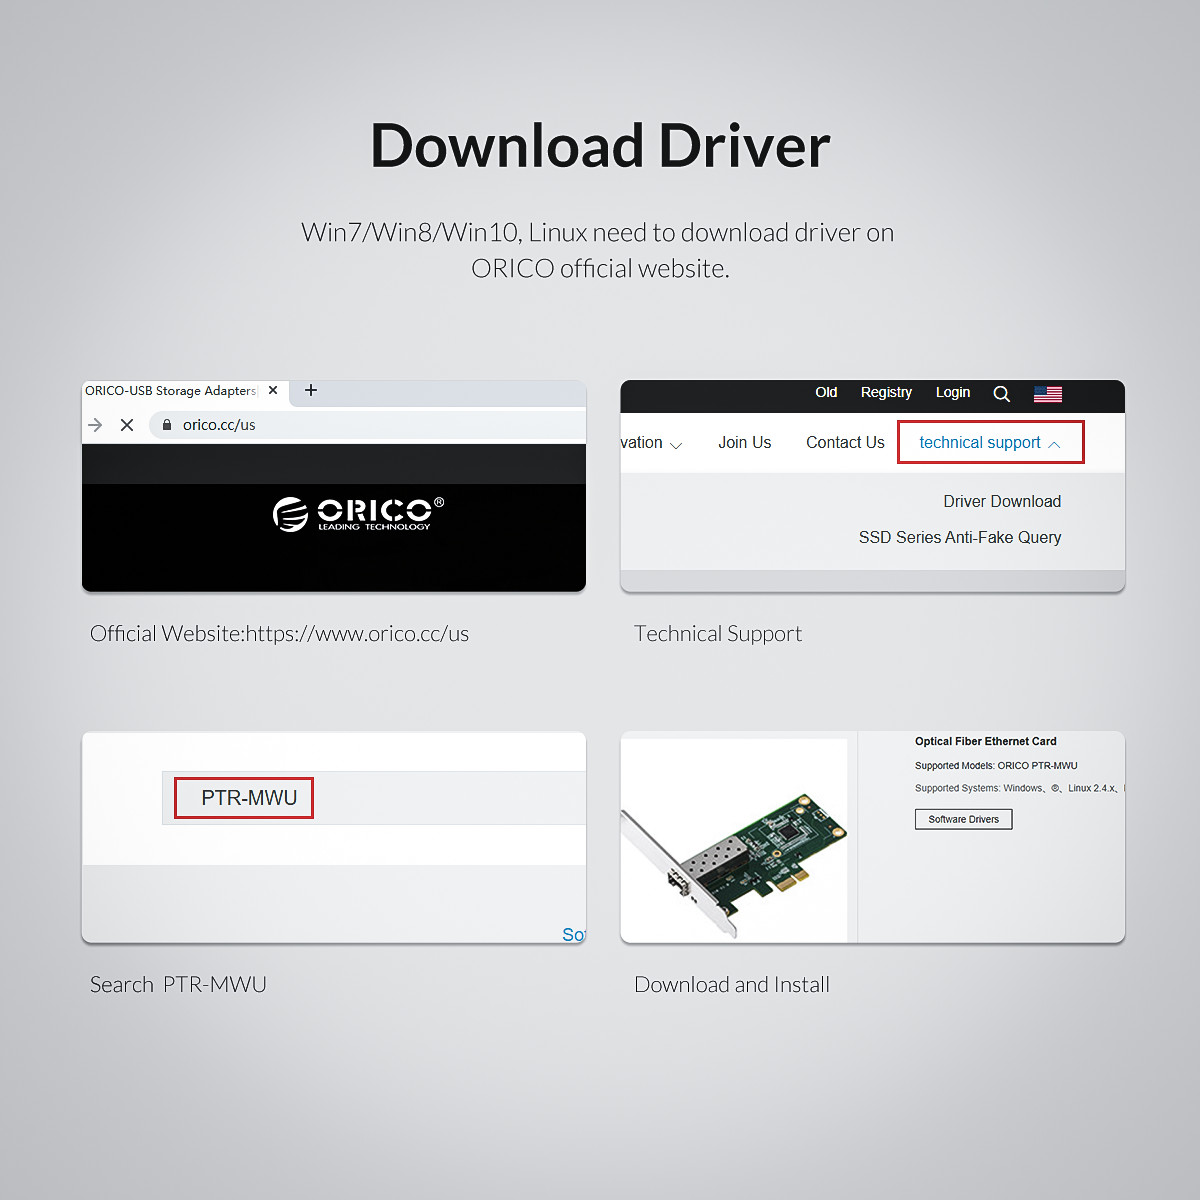Viewport: 1200px width, 1200px height.
Task: Click the browser forward arrow
Action: click(x=95, y=425)
